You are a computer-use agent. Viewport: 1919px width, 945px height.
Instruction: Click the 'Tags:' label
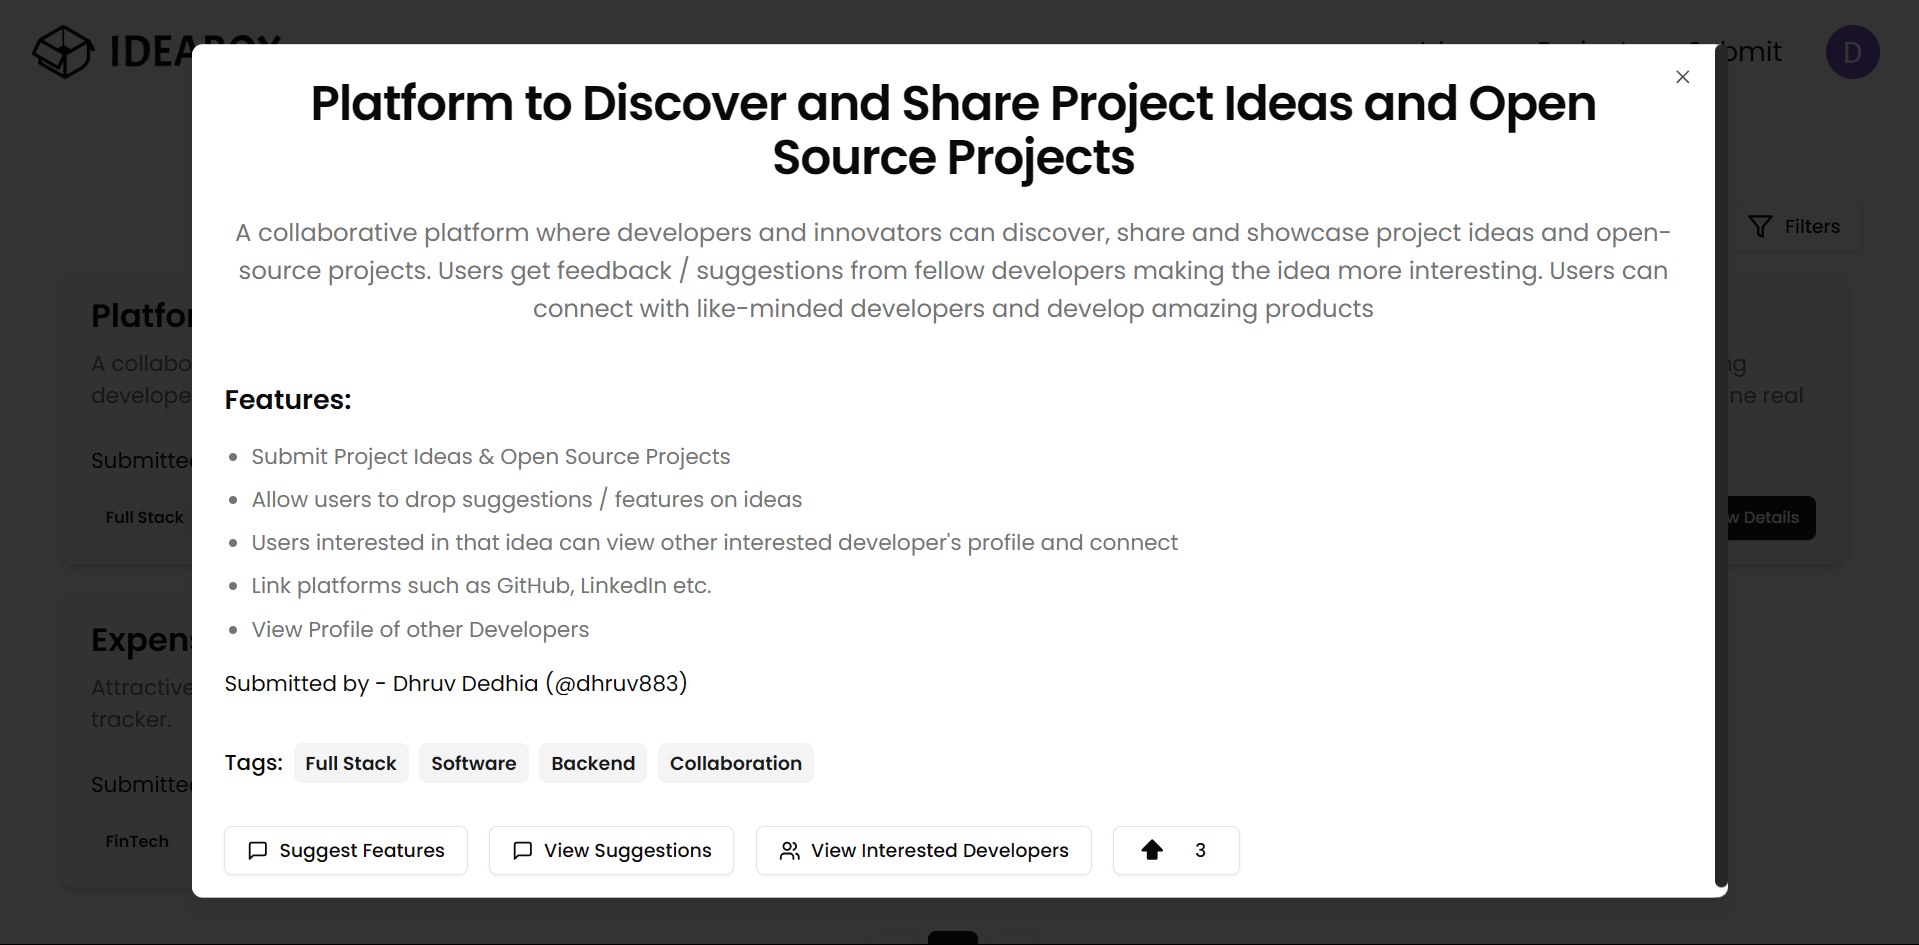tap(254, 763)
